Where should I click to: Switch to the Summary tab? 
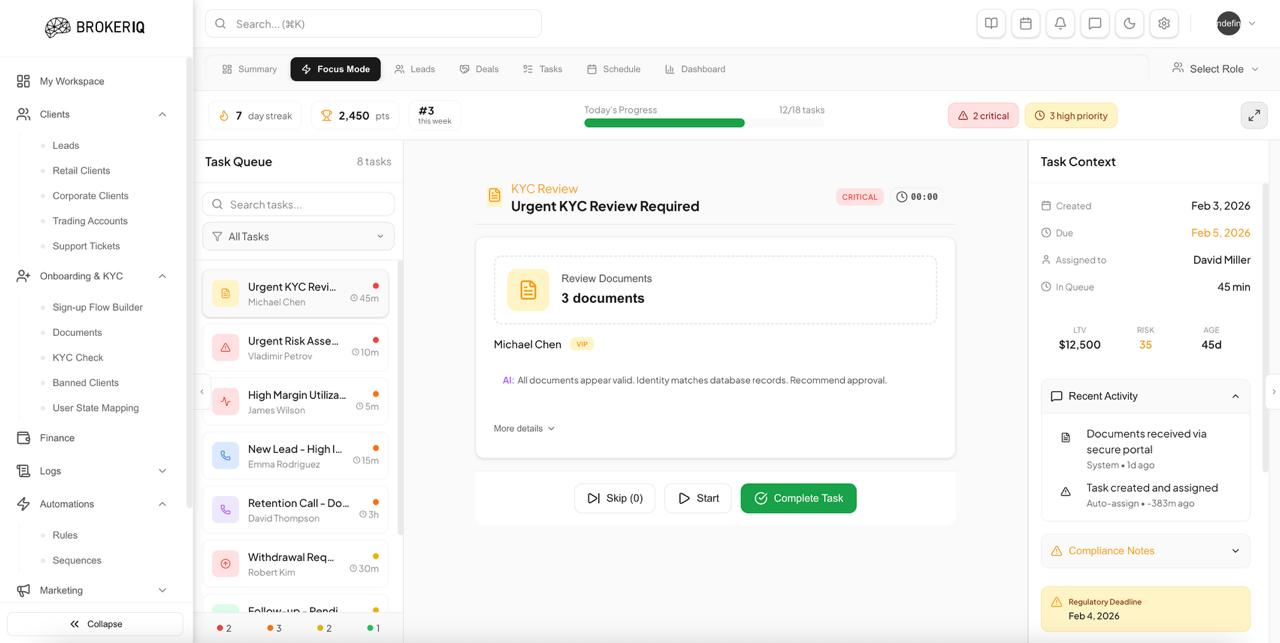point(249,69)
